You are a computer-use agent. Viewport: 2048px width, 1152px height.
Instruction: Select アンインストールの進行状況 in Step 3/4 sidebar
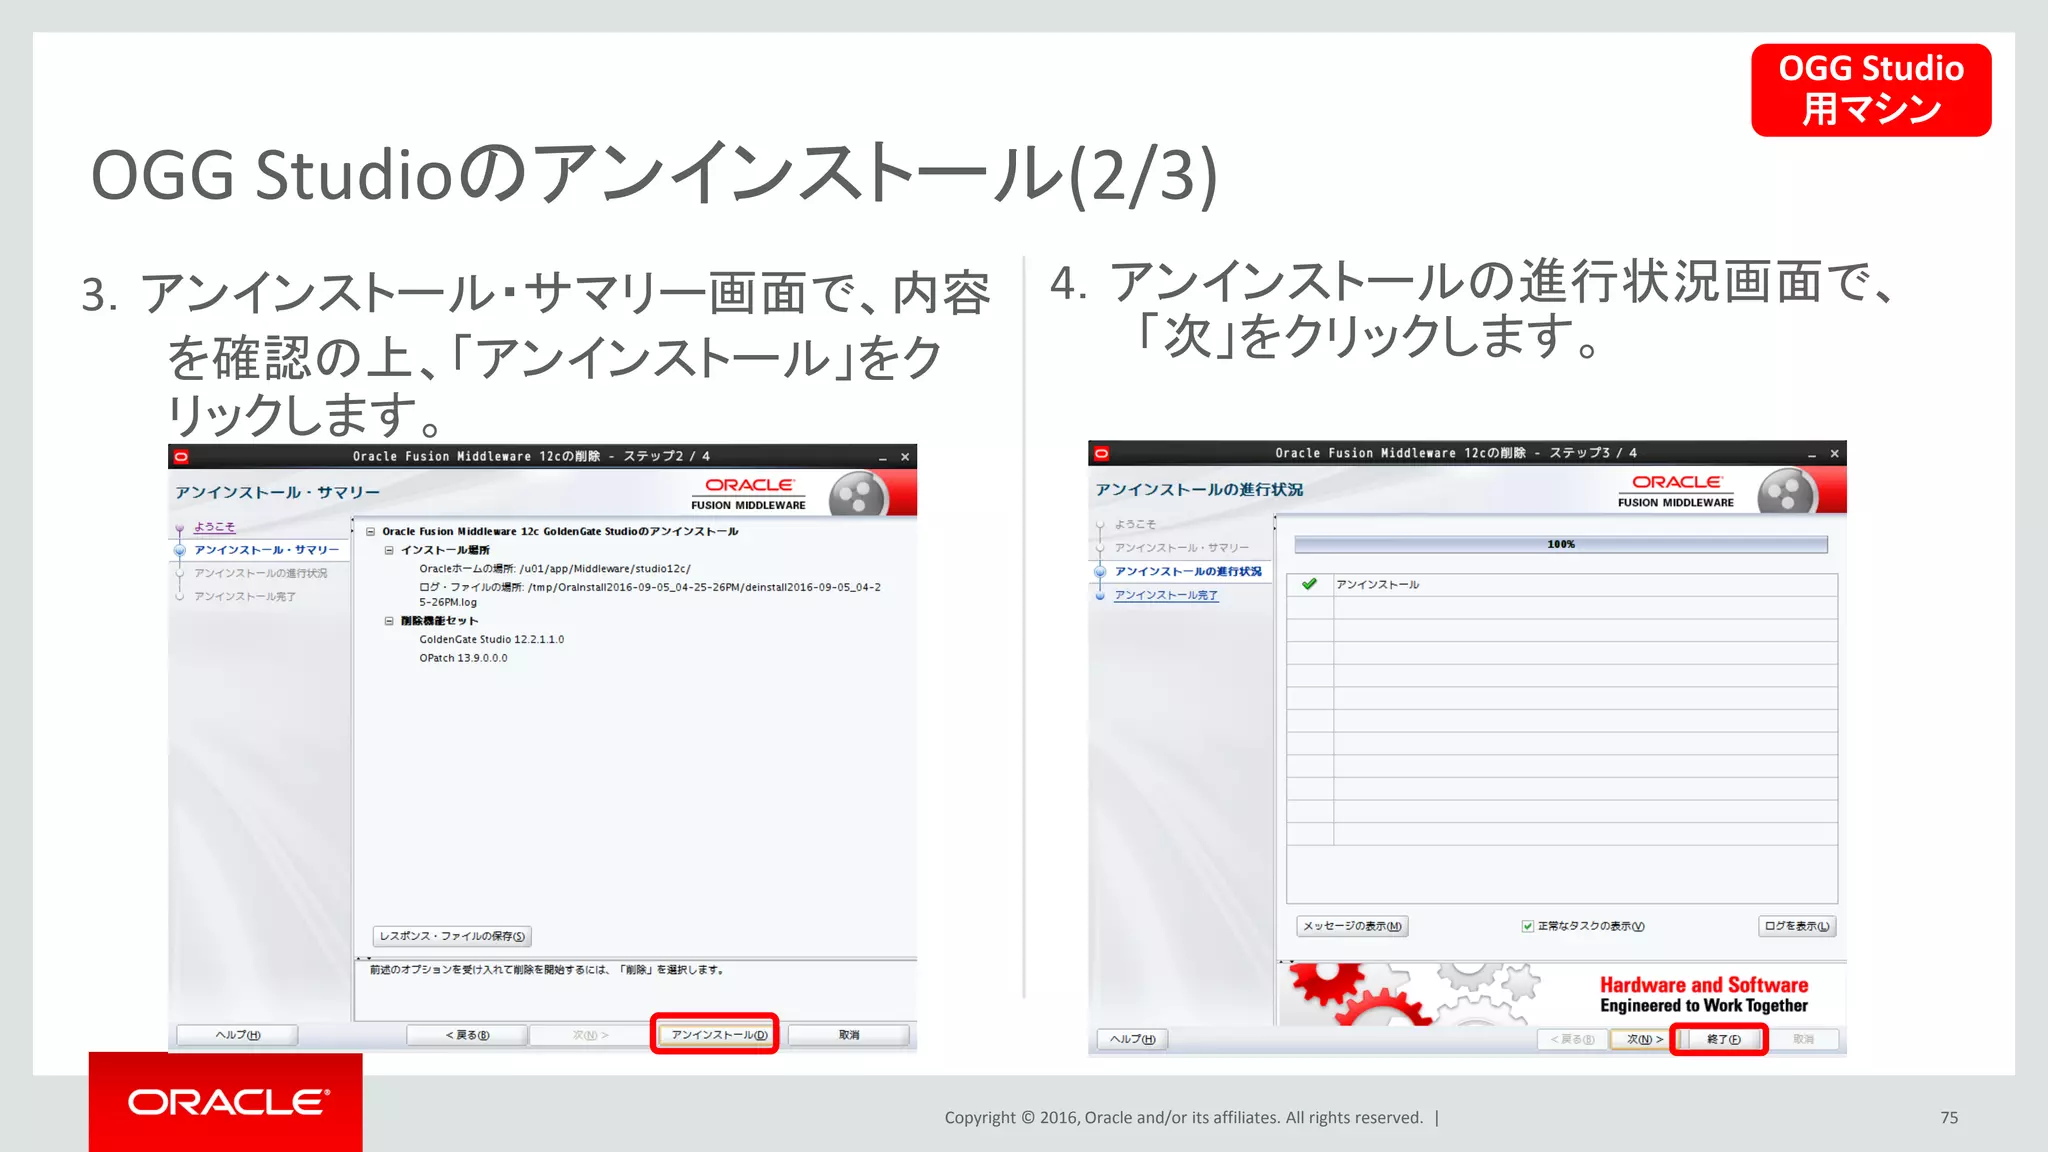(1188, 571)
